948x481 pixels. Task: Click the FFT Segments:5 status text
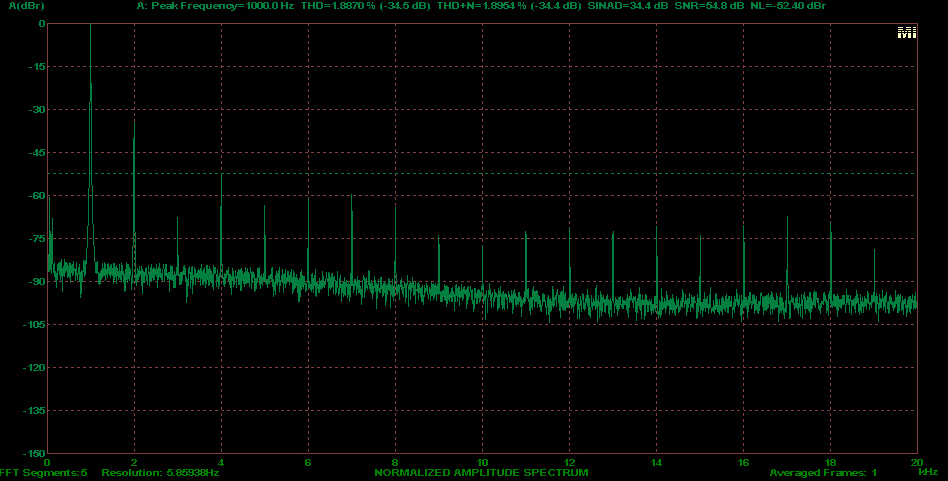43,473
